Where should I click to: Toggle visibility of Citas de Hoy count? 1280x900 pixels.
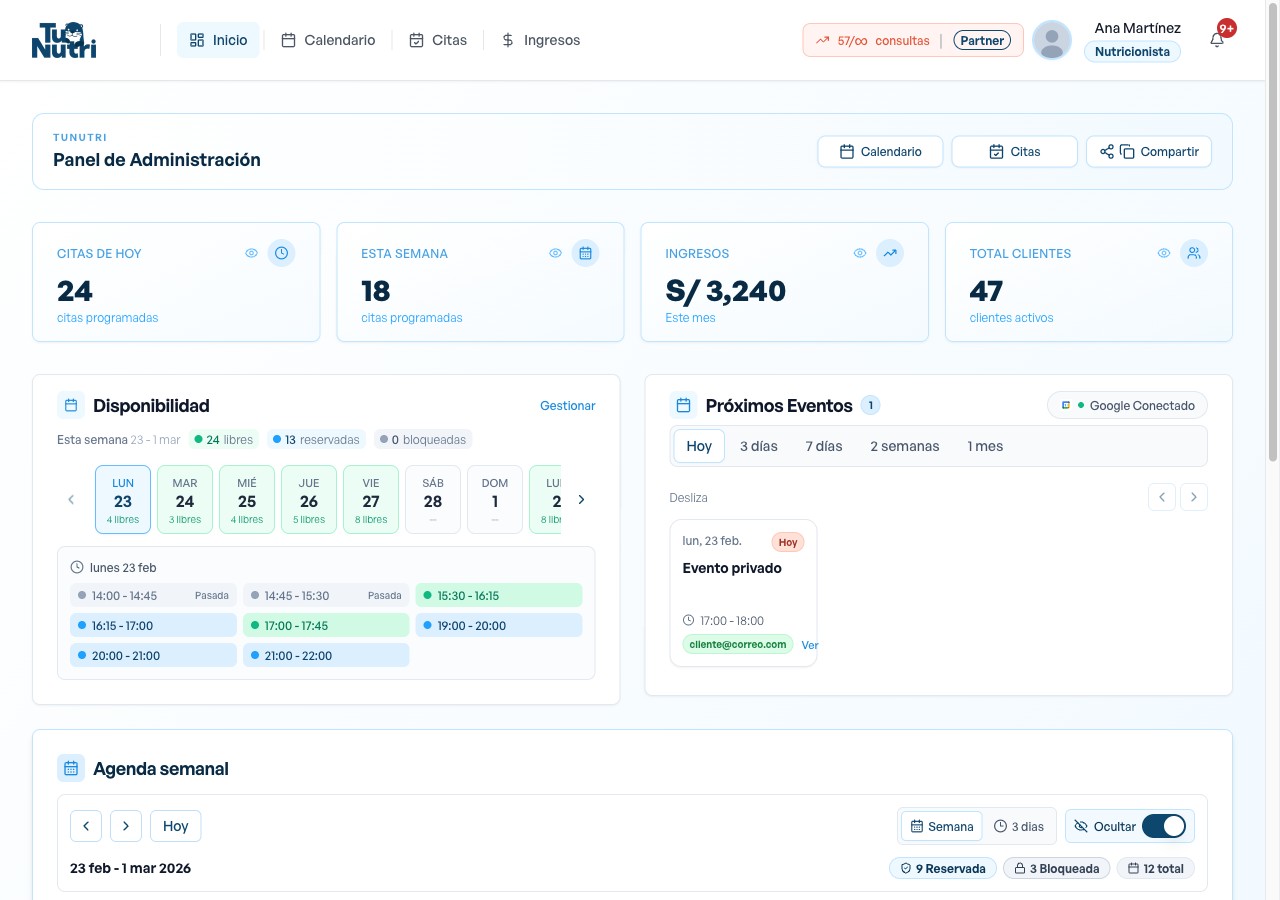coord(251,253)
